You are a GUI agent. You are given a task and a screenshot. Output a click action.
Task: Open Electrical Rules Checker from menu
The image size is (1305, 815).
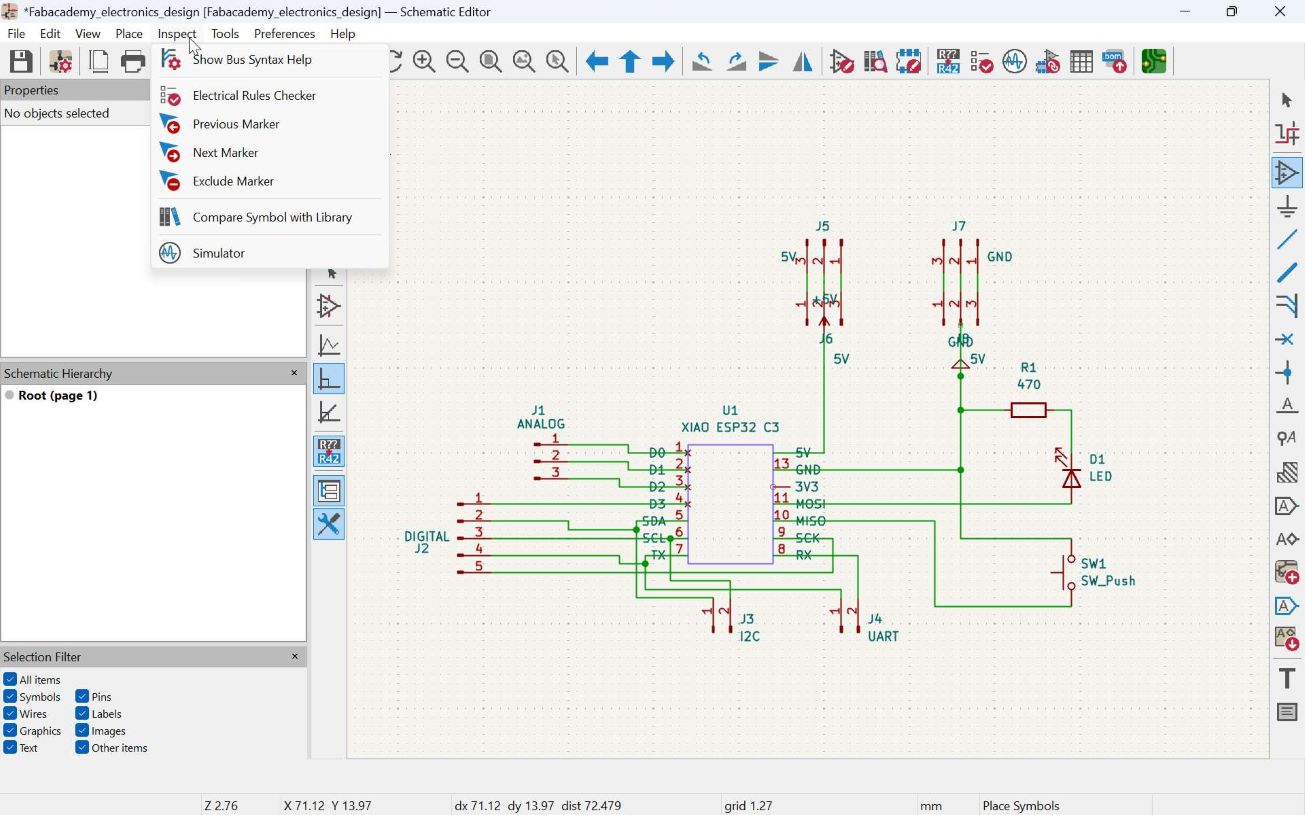tap(254, 96)
